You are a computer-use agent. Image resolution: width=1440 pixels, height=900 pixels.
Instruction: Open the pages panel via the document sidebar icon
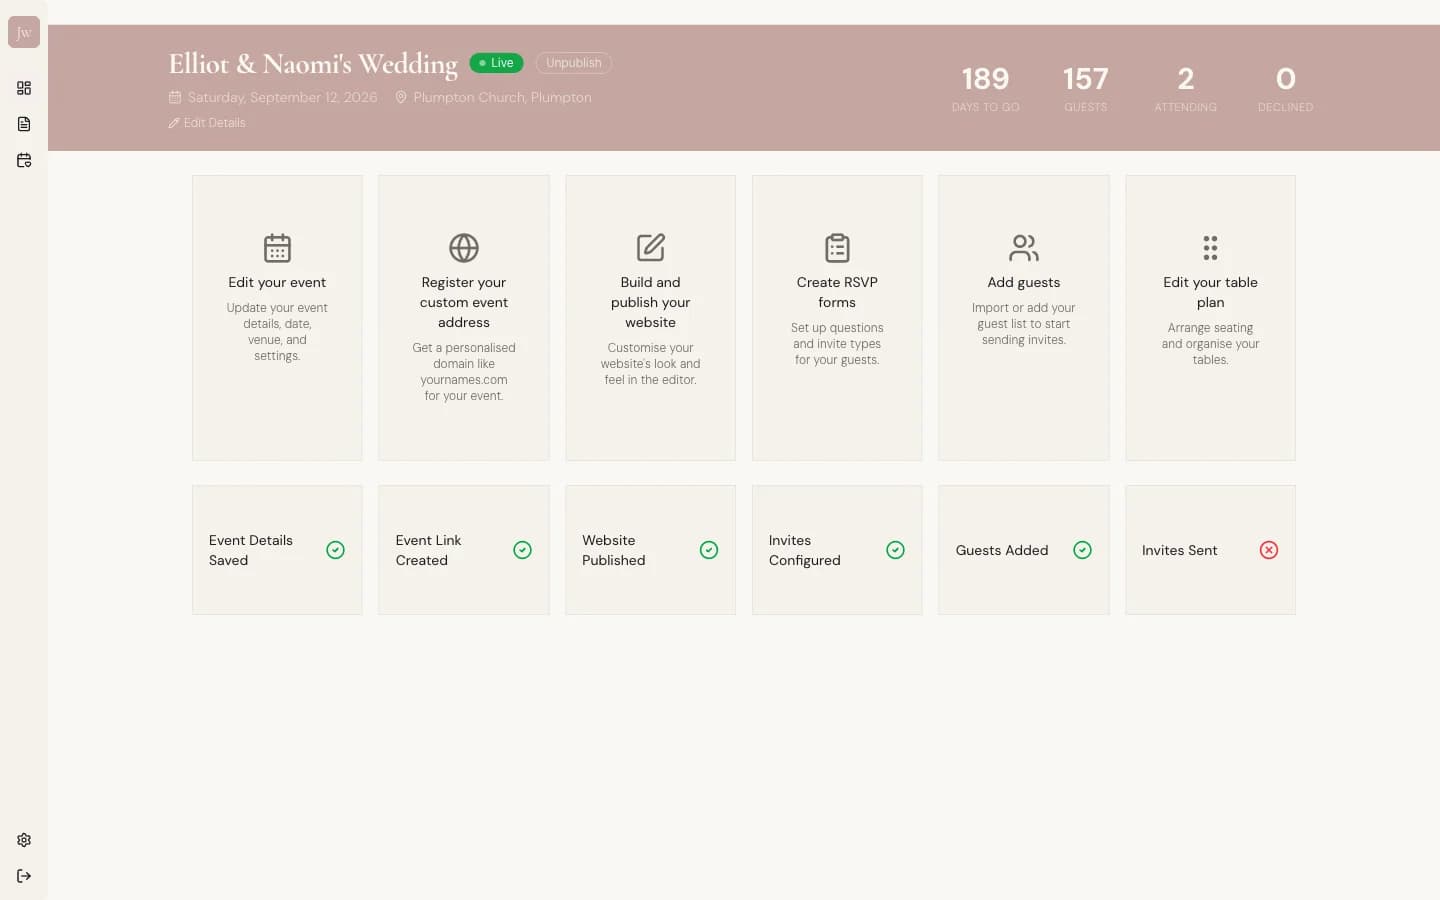[24, 124]
